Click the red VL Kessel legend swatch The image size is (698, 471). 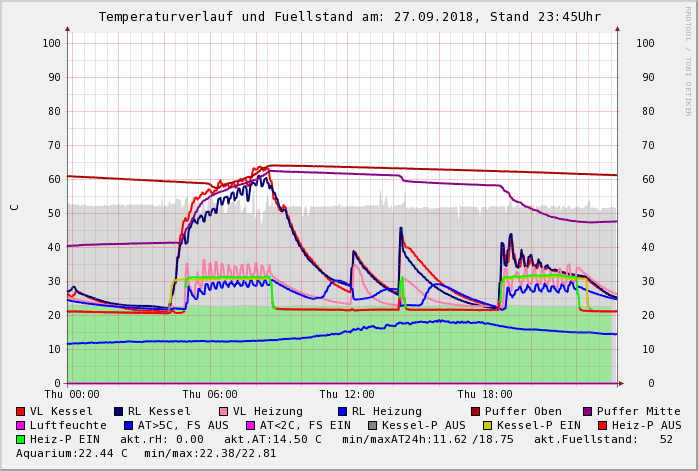coord(21,411)
